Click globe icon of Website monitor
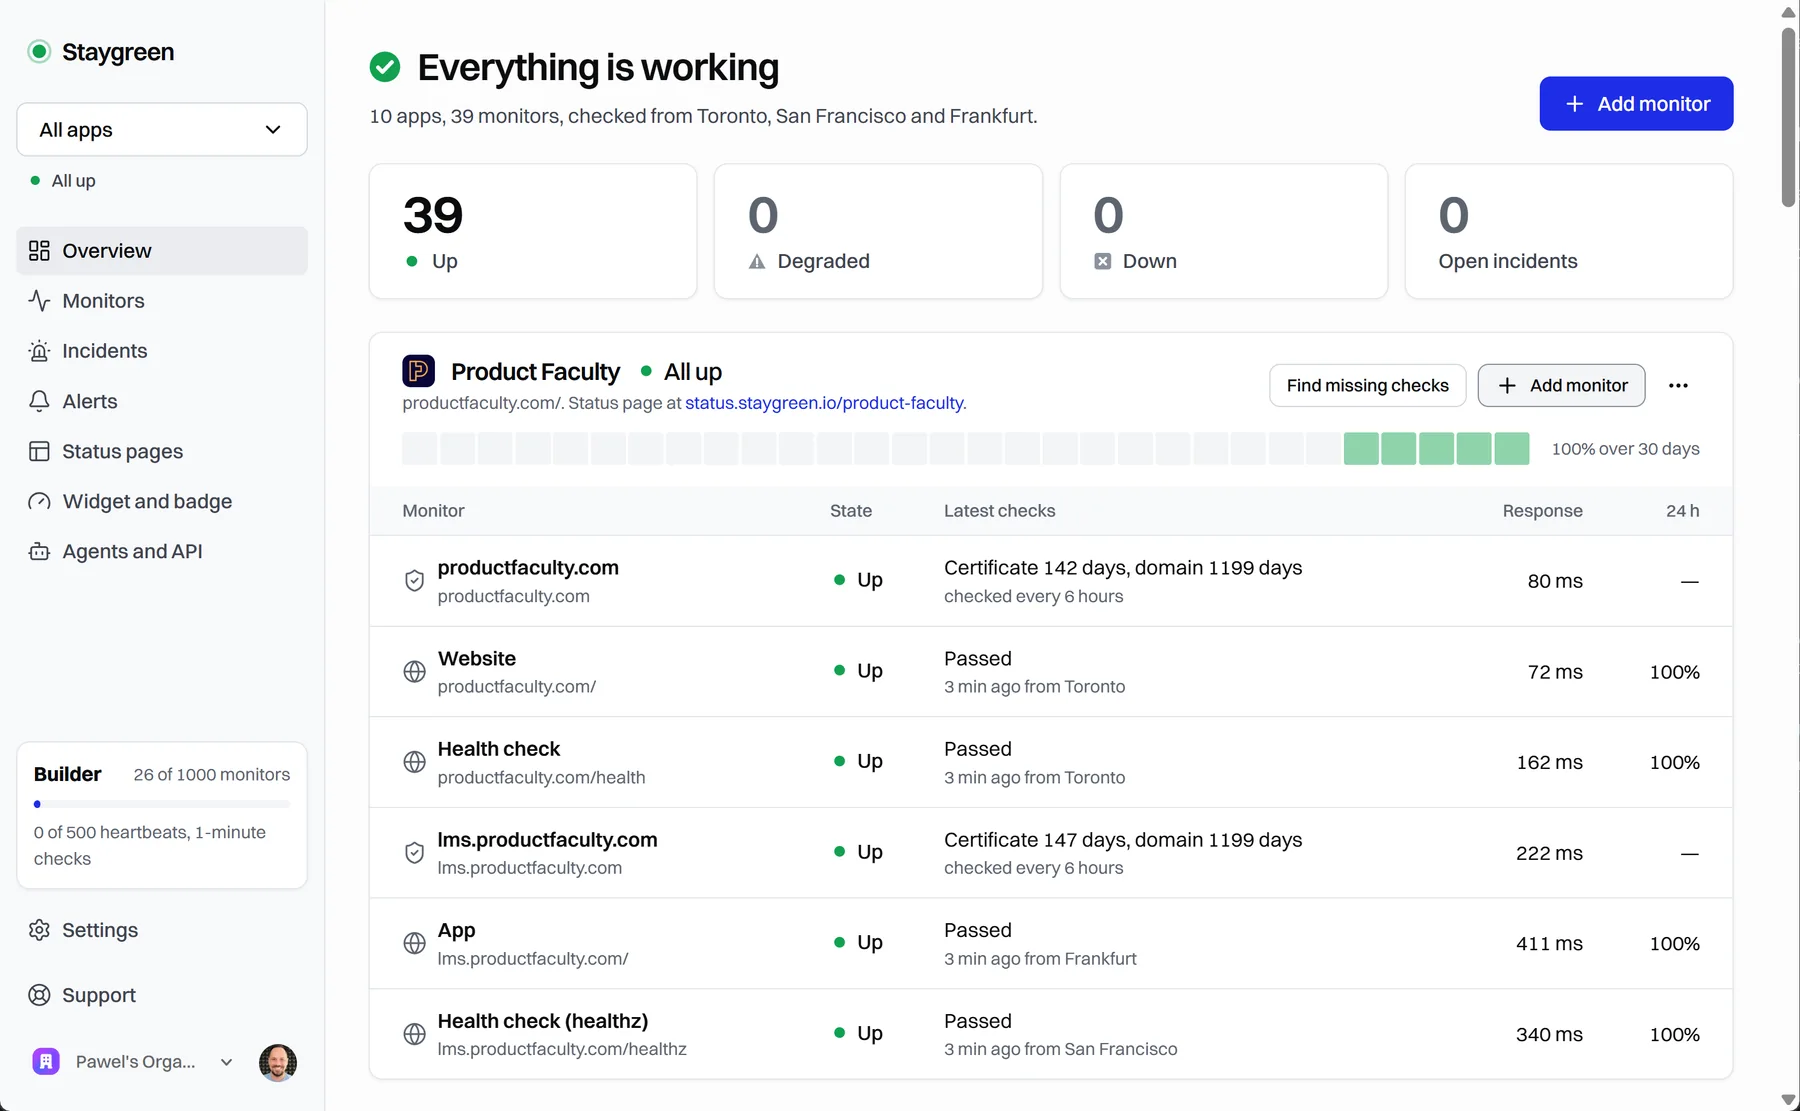Screen dimensions: 1800x1111 (x=414, y=672)
